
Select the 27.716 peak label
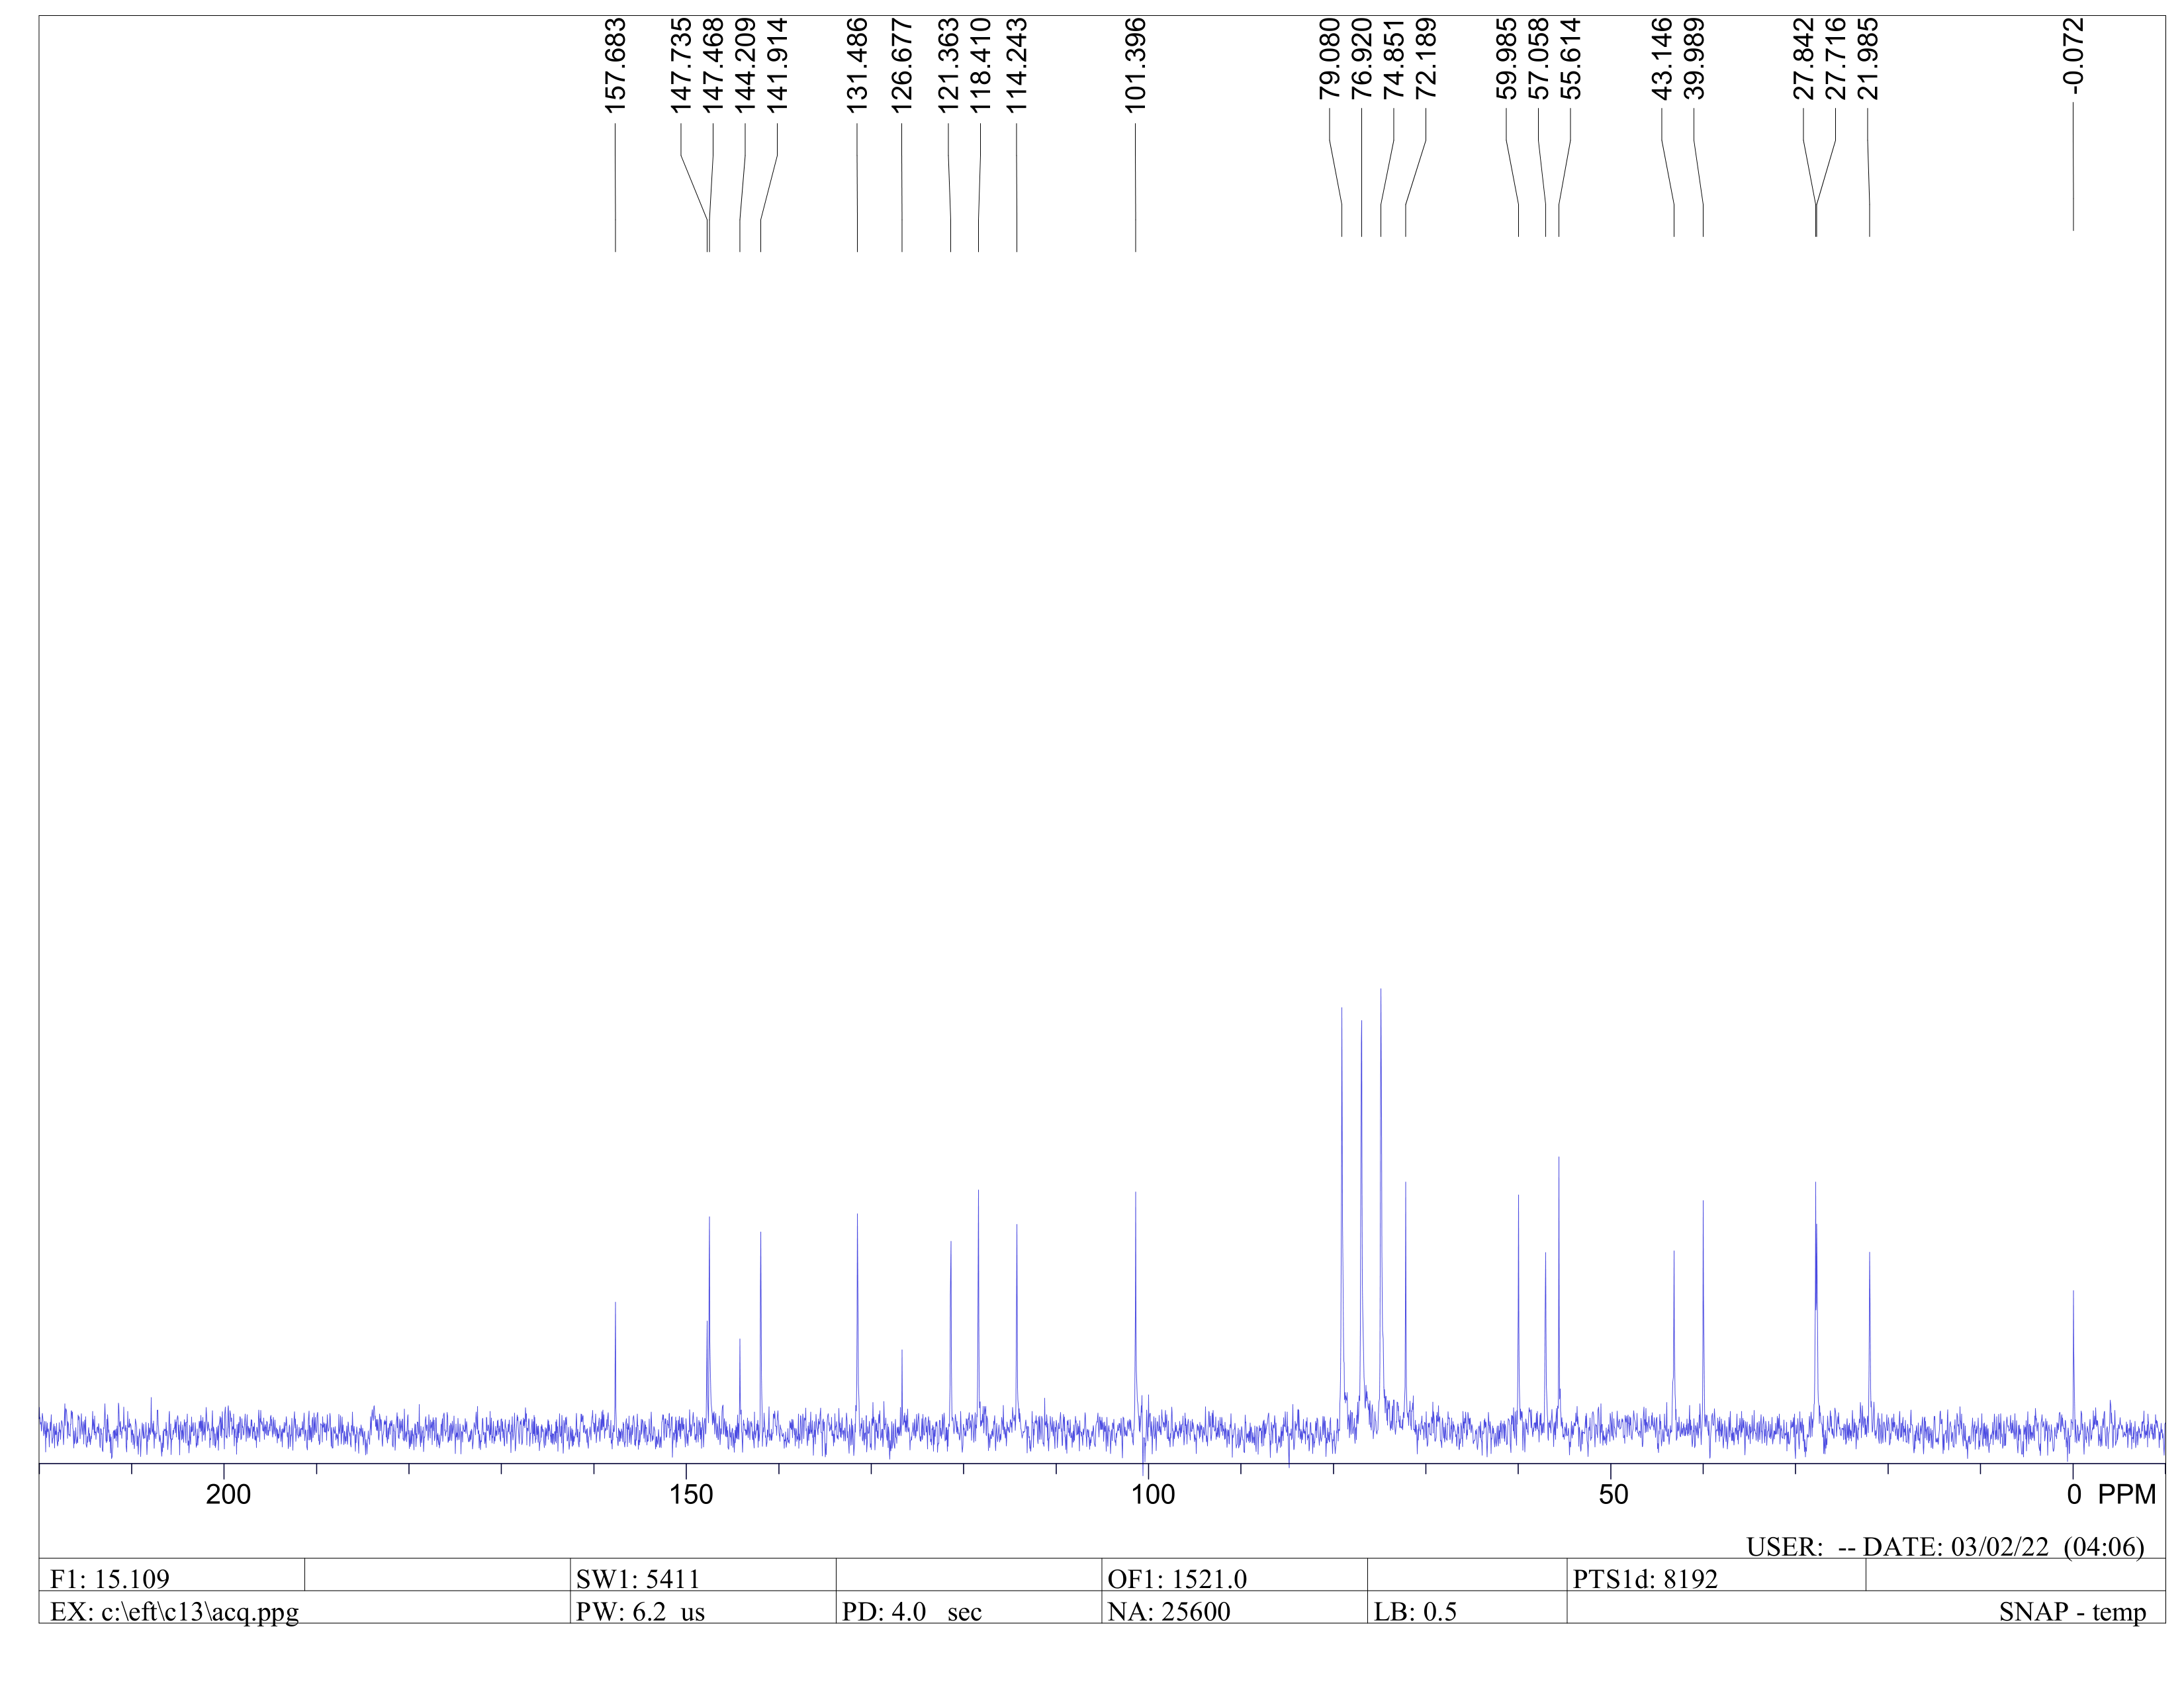[x=1835, y=58]
